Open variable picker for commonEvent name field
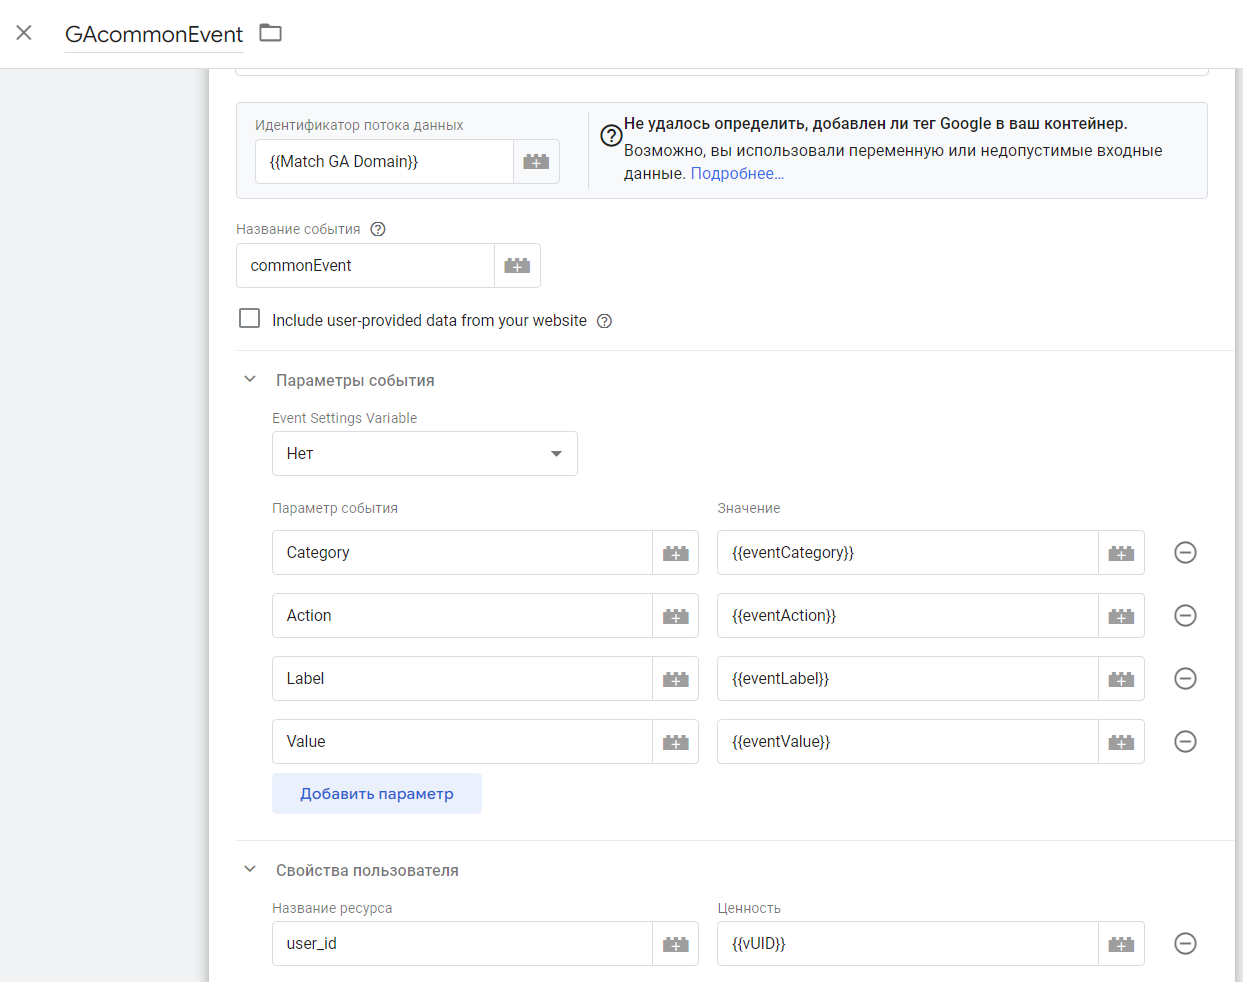Image resolution: width=1243 pixels, height=982 pixels. [517, 266]
